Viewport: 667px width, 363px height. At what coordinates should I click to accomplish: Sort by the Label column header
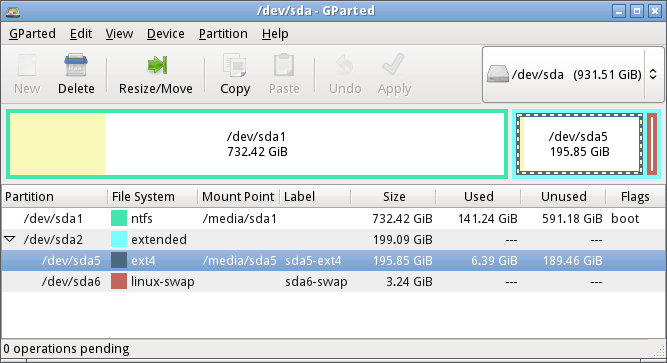point(315,197)
